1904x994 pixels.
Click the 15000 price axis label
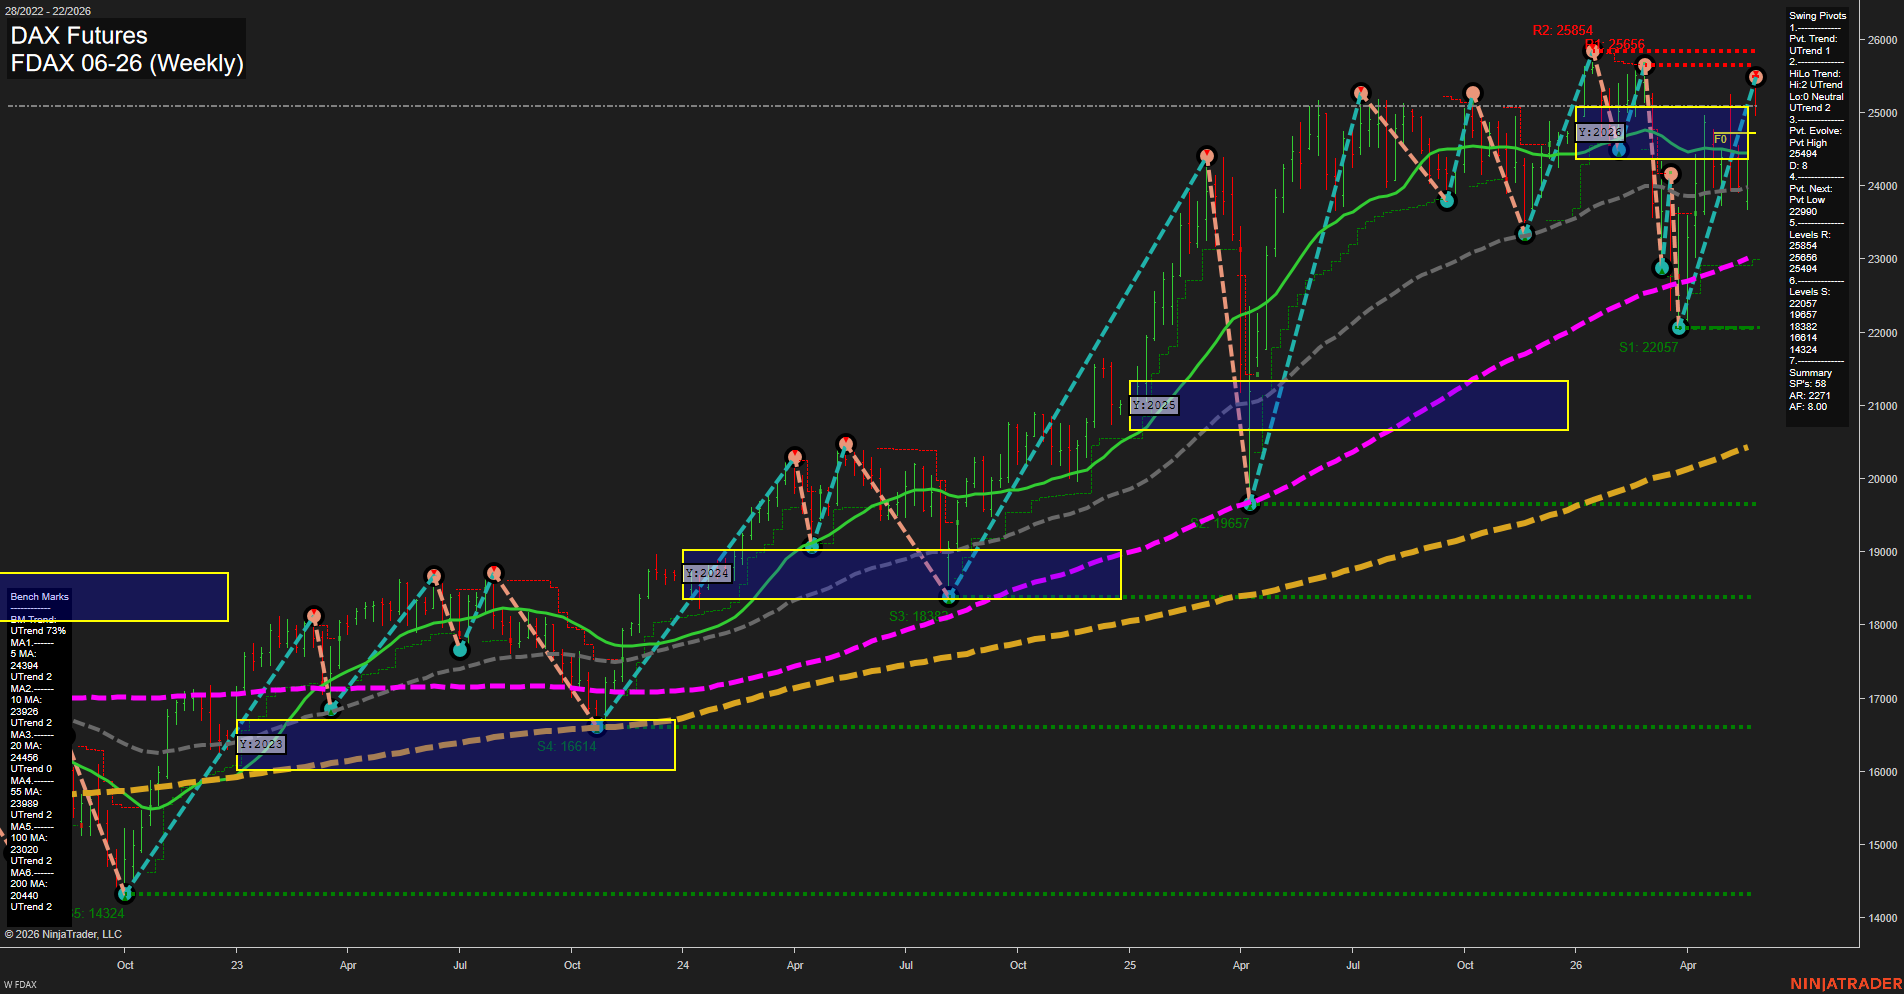coord(1882,845)
